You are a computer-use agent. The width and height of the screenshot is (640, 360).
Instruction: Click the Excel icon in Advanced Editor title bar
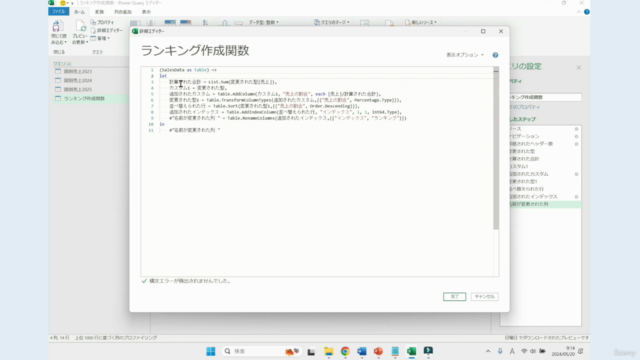point(135,31)
